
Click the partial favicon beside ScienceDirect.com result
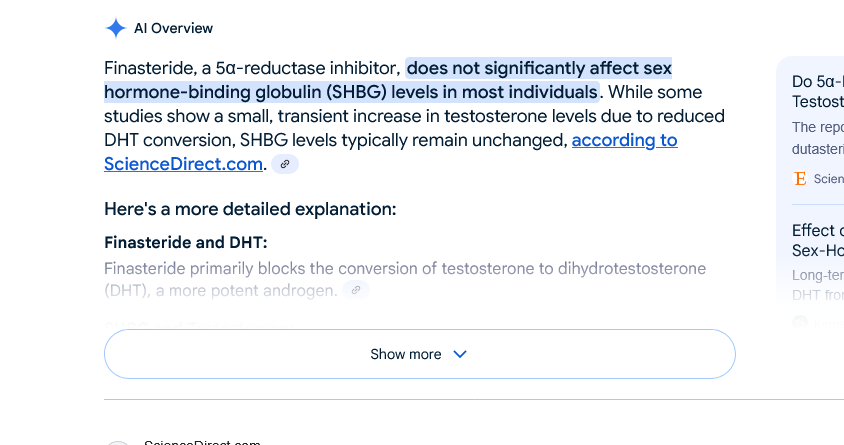click(118, 443)
